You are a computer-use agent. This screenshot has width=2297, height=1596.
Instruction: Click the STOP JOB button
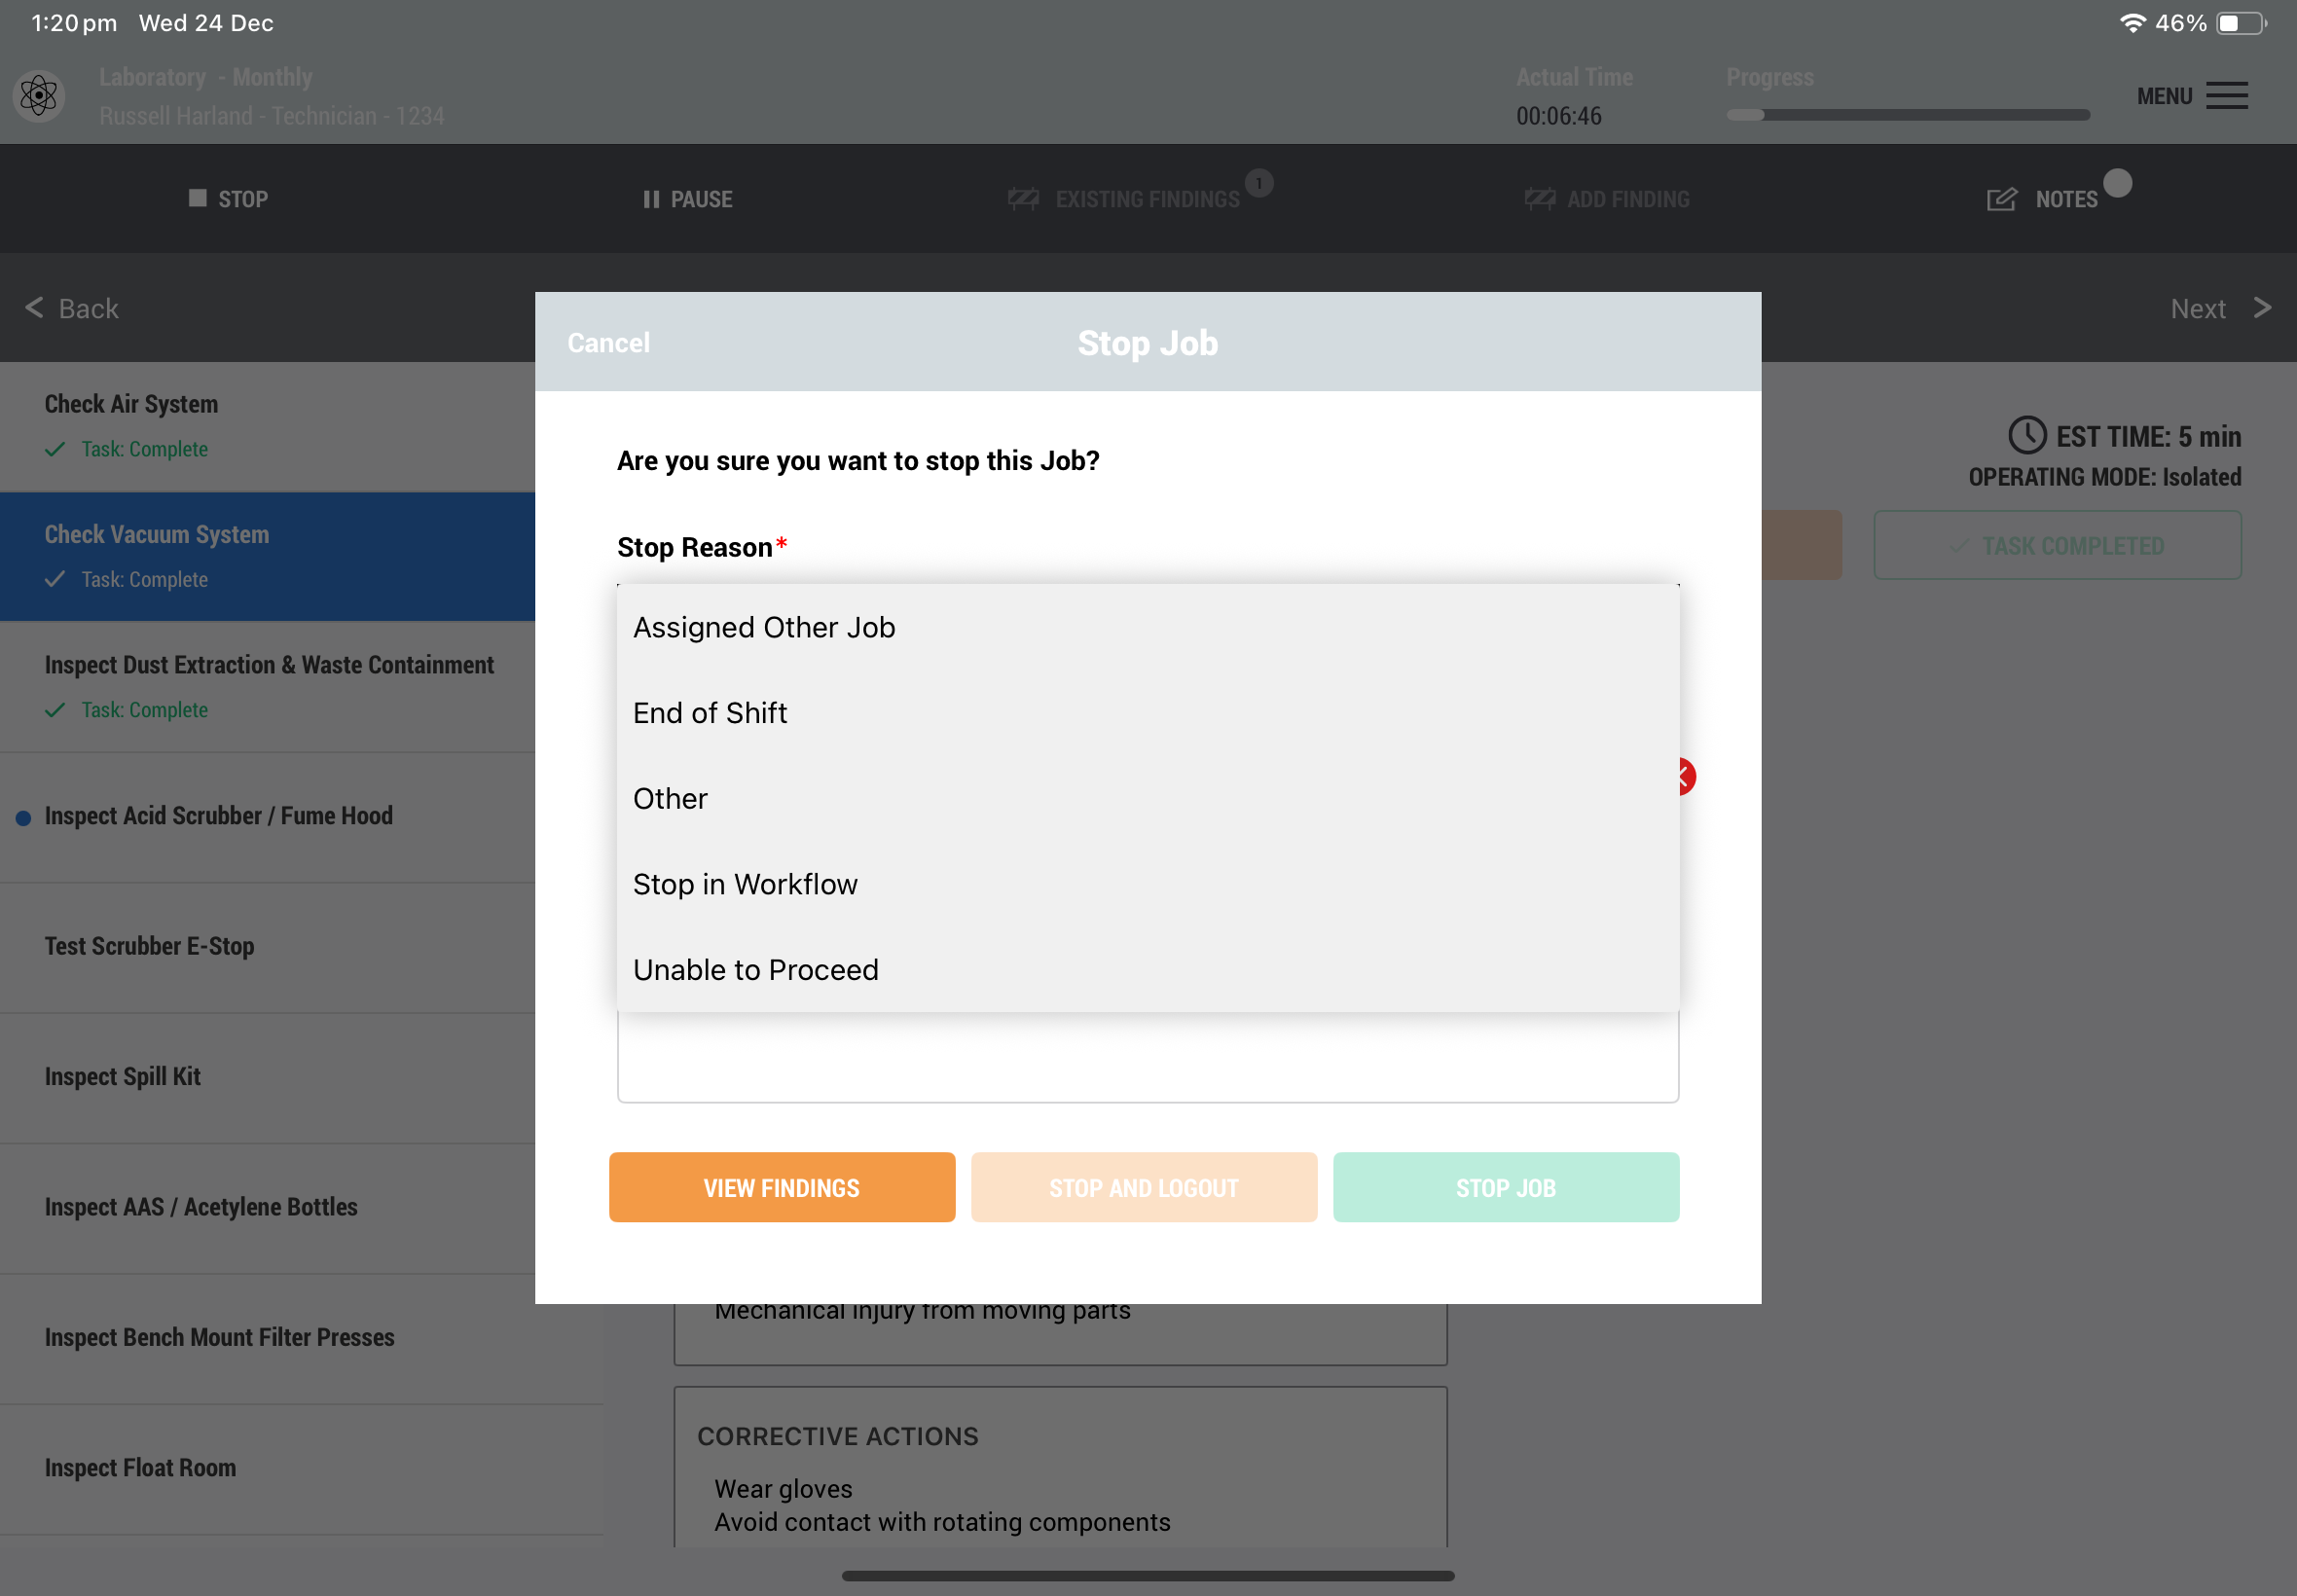click(1505, 1187)
